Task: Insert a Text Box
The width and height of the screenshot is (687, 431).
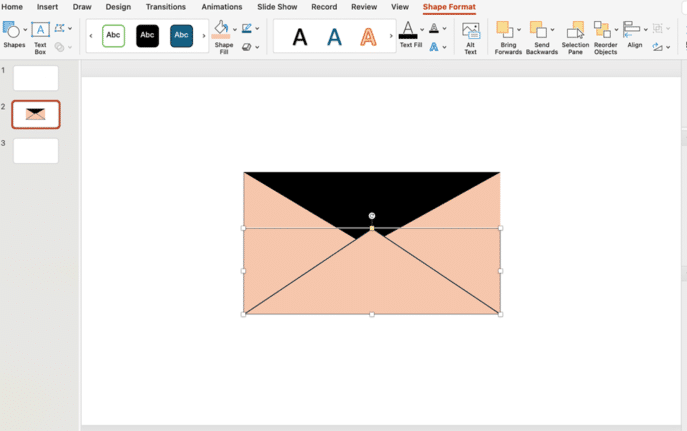Action: click(40, 31)
